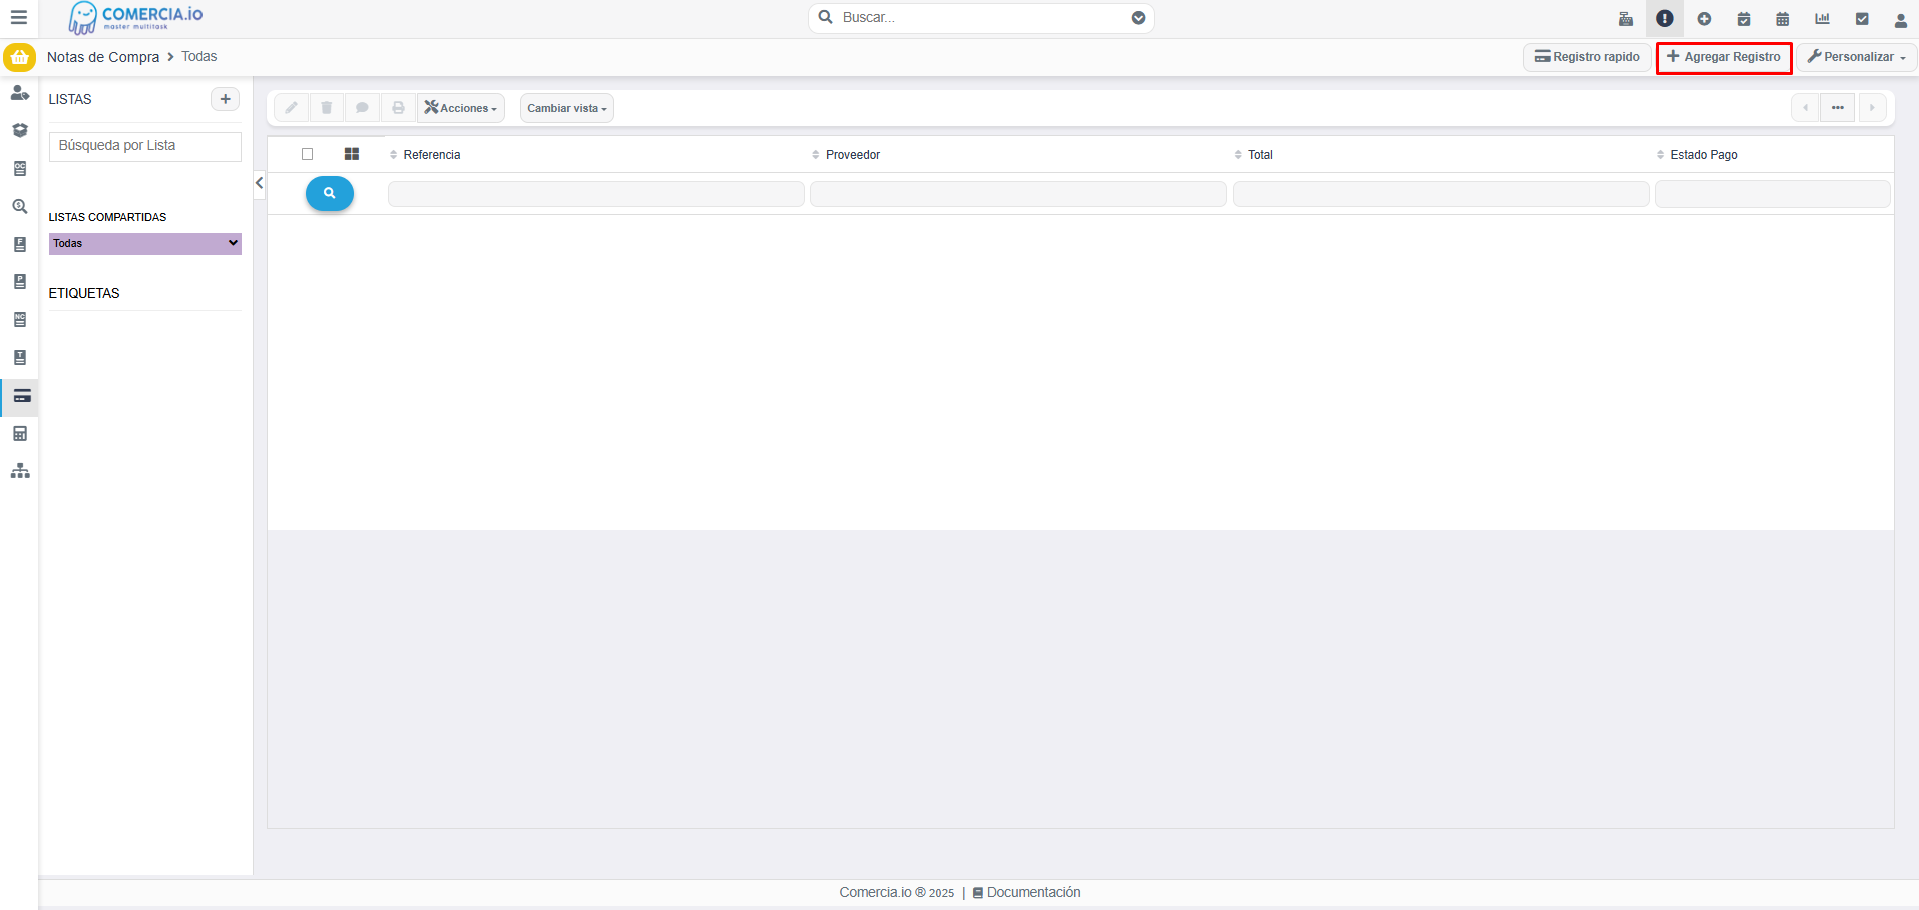Open the cash register icon in top bar

click(x=1626, y=19)
